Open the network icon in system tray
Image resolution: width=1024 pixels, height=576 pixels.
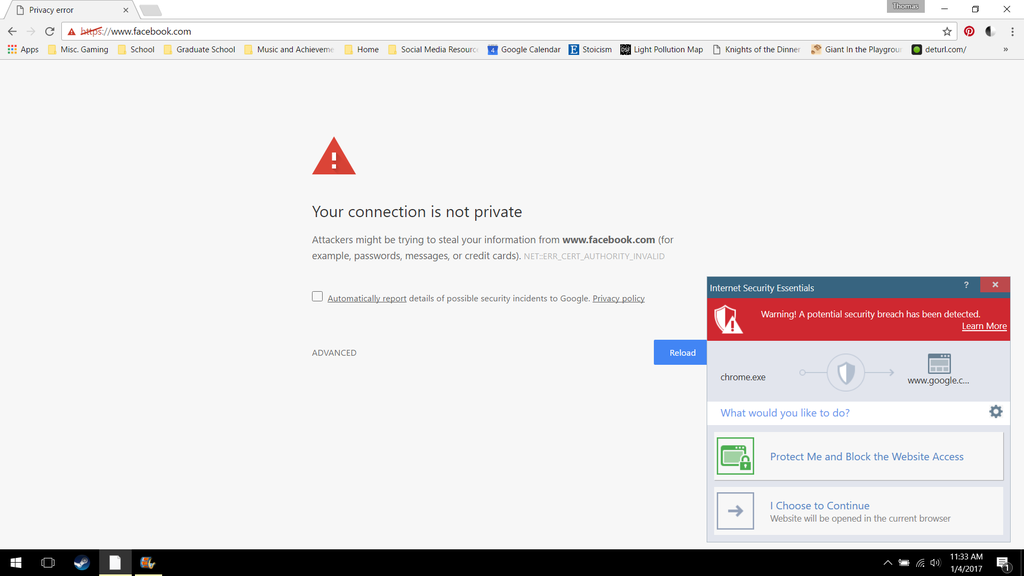[x=920, y=563]
